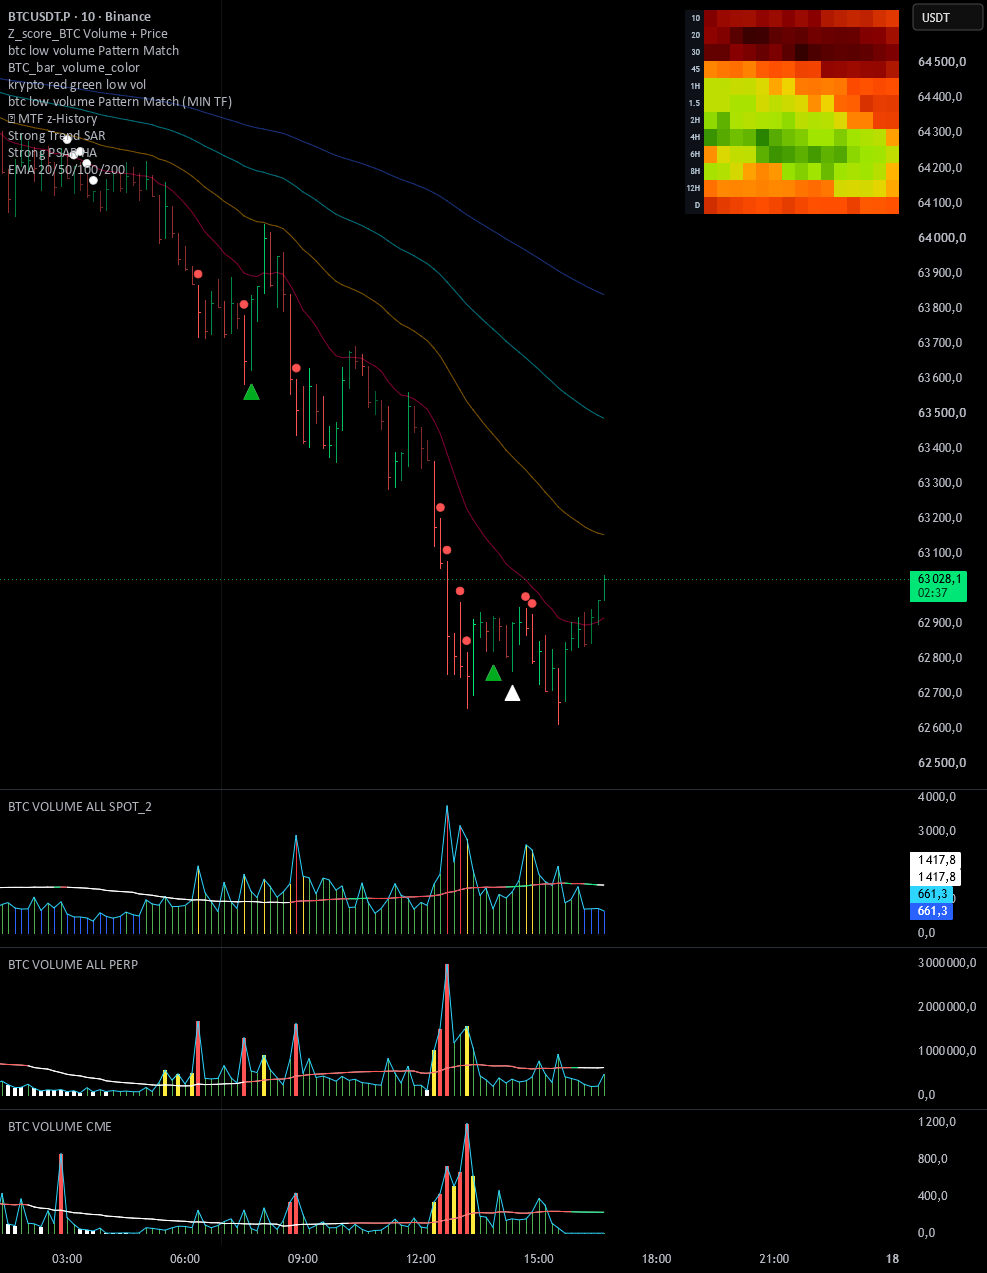Click the 45 row label in heatmap
The height and width of the screenshot is (1273, 987).
pyautogui.click(x=695, y=69)
